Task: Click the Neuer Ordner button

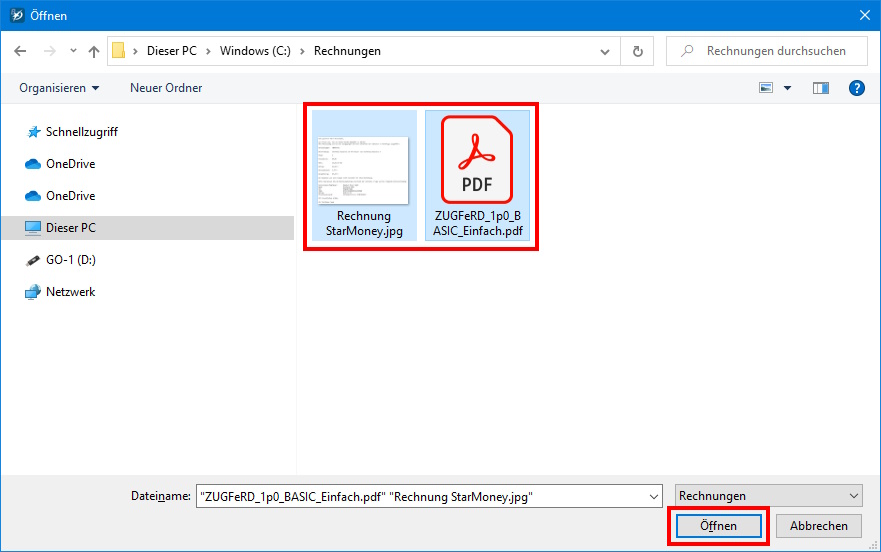Action: tap(166, 88)
